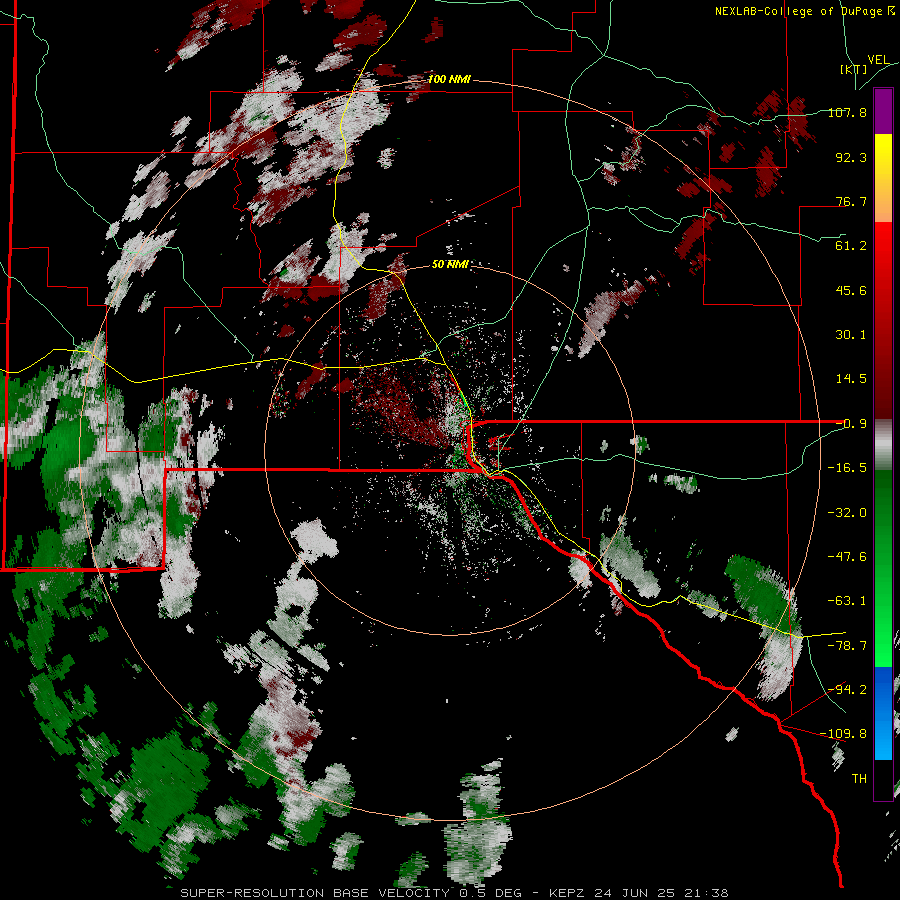Click the purple segment atop velocity color bar

pyautogui.click(x=883, y=111)
